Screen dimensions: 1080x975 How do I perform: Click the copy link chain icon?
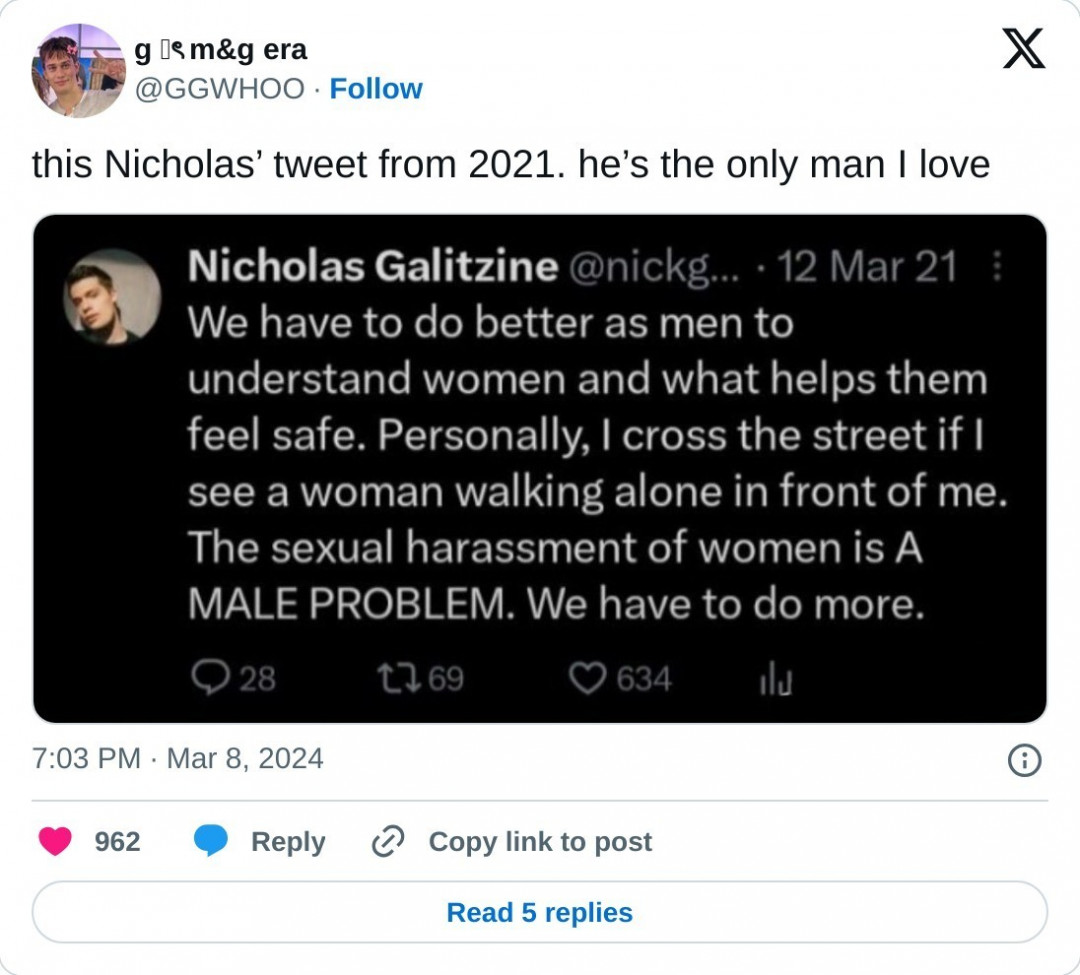point(386,842)
